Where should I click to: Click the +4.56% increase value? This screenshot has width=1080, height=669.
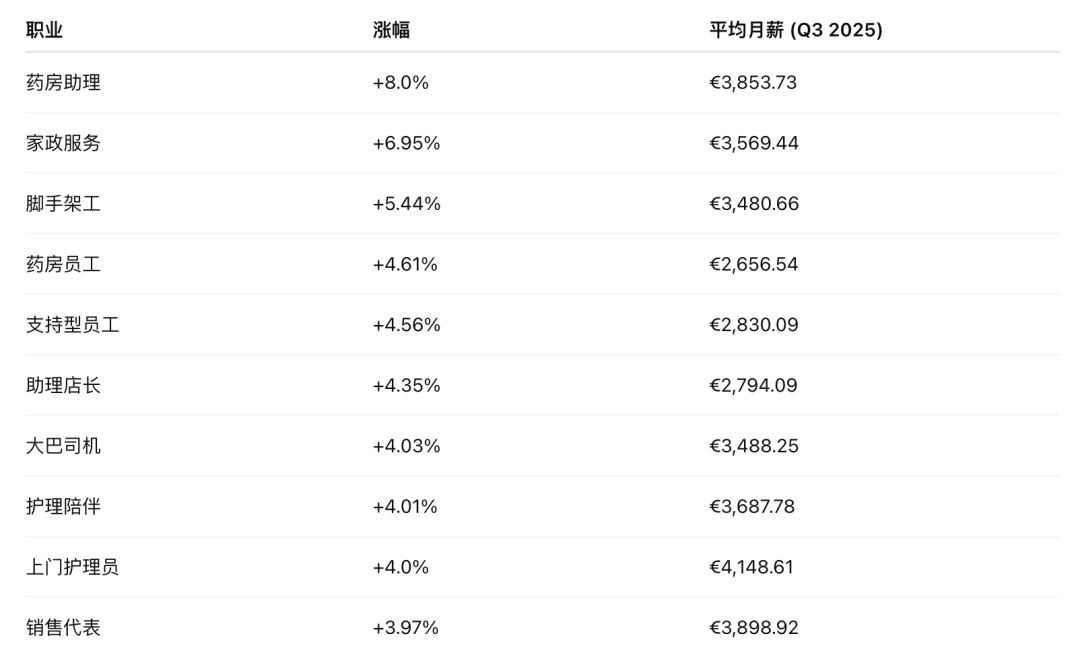pos(406,325)
